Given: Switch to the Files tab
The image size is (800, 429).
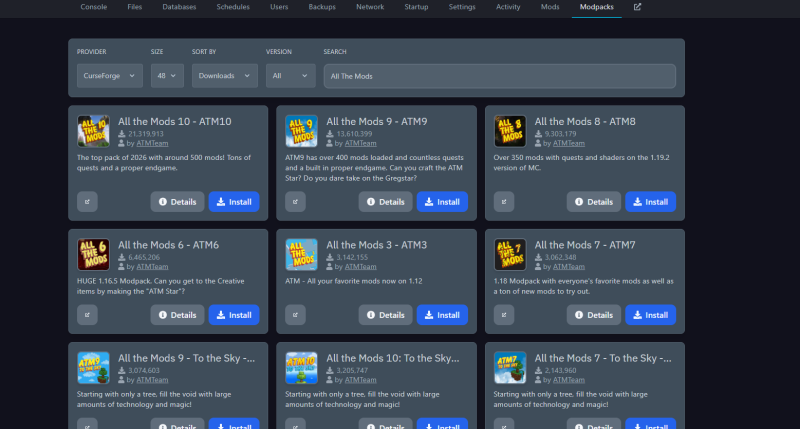Looking at the screenshot, I should point(135,7).
